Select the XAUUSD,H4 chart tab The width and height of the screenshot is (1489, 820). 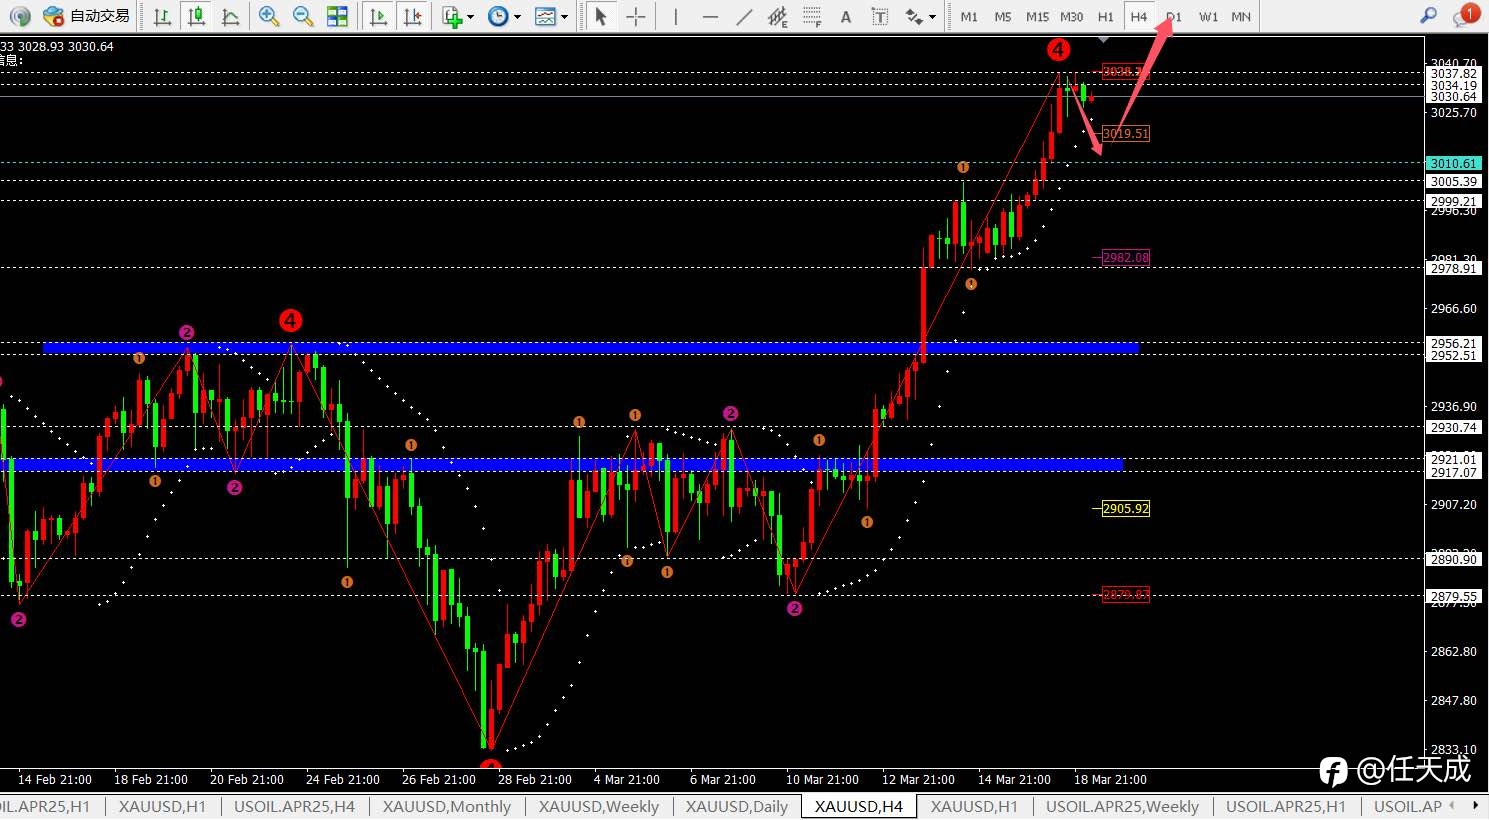click(858, 806)
